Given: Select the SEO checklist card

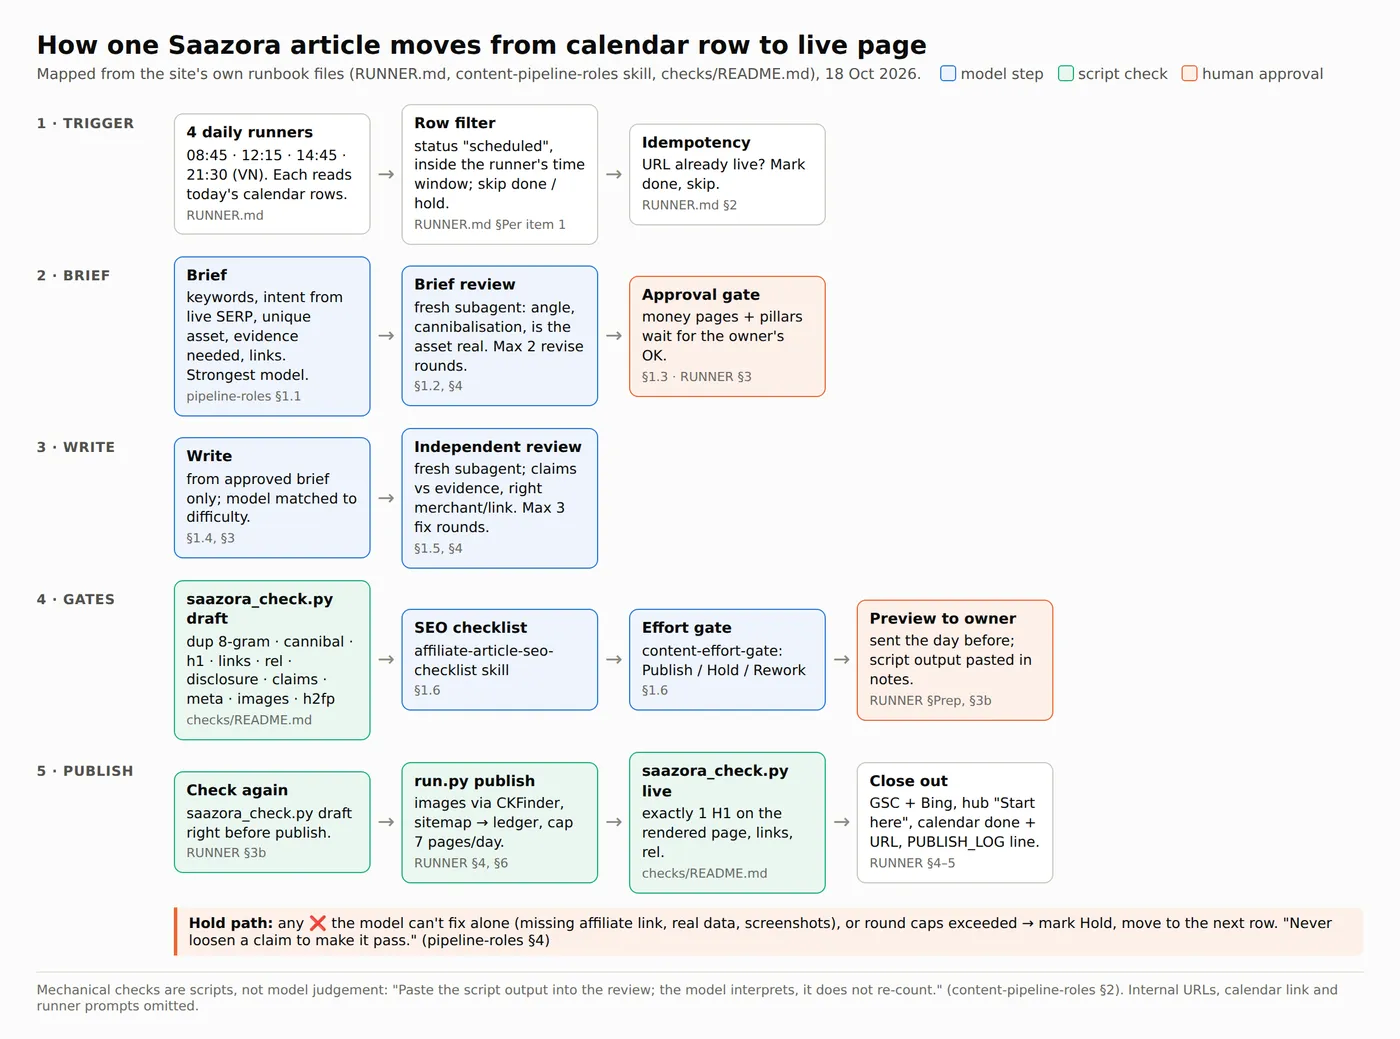Looking at the screenshot, I should 500,660.
